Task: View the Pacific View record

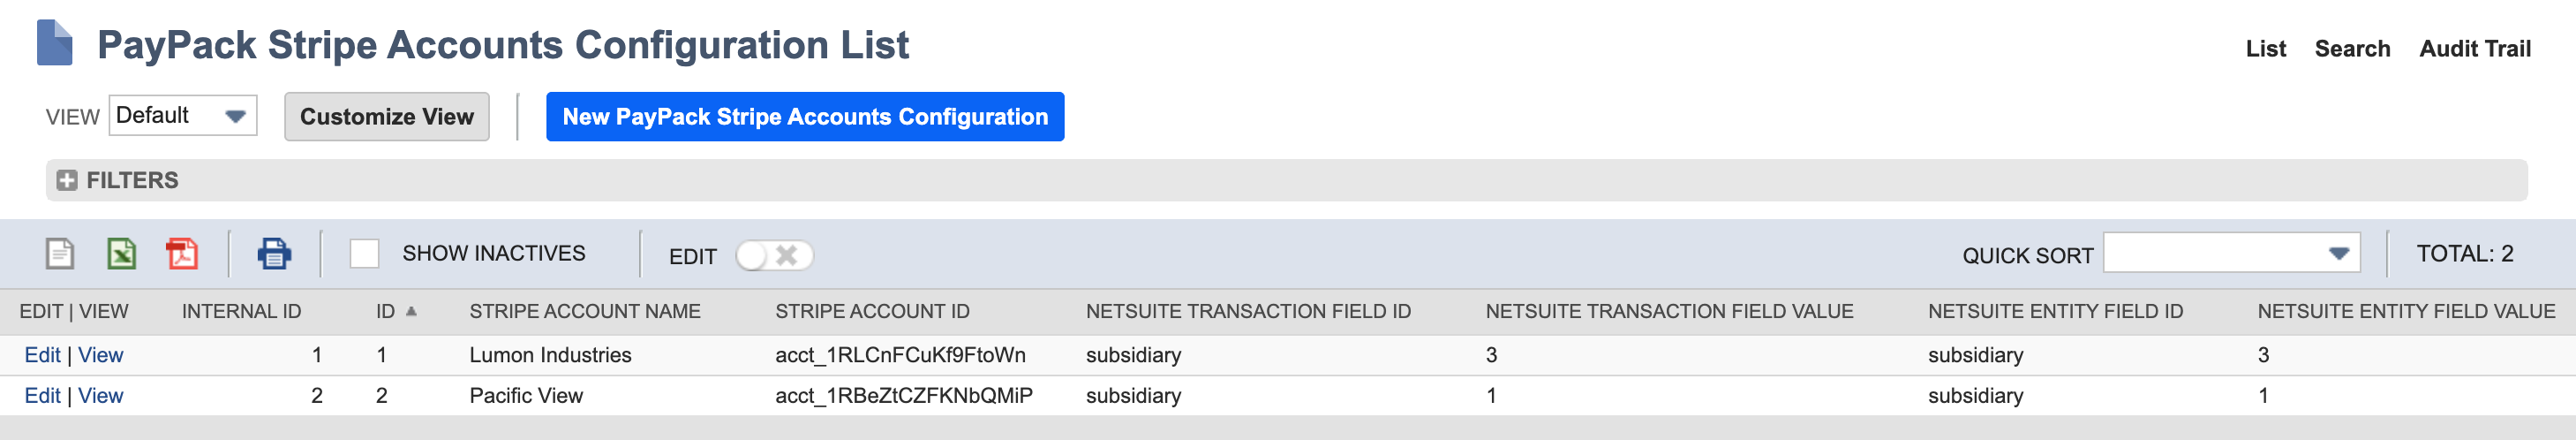Action: 101,396
